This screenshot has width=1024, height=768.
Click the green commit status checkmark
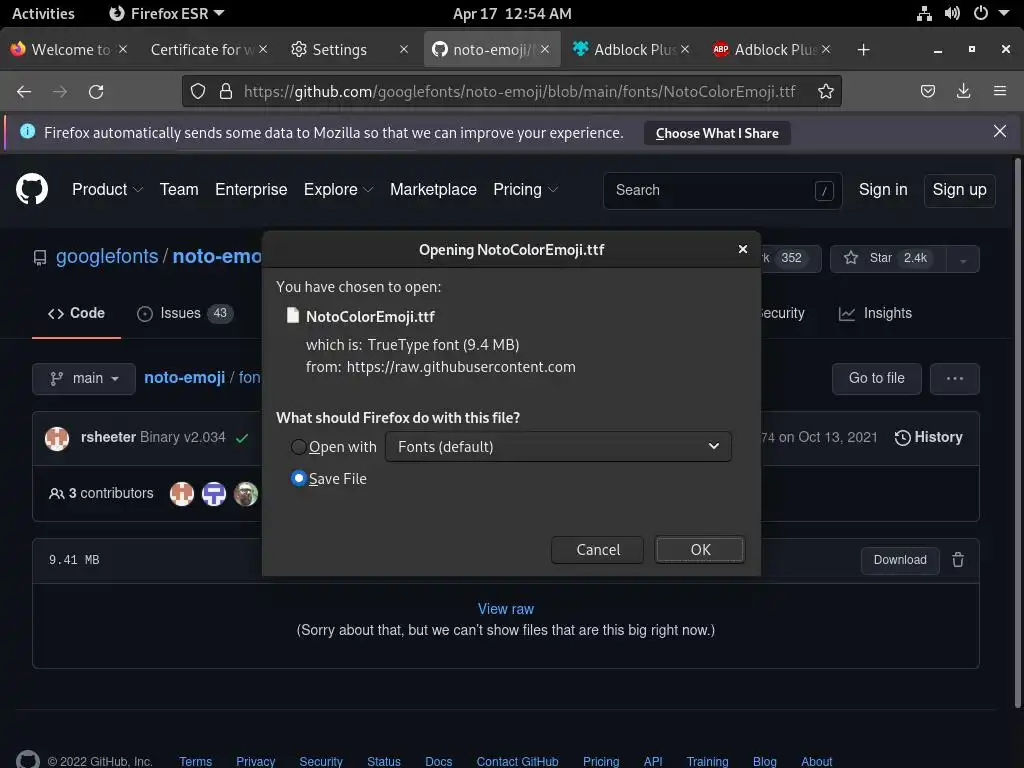click(x=242, y=438)
